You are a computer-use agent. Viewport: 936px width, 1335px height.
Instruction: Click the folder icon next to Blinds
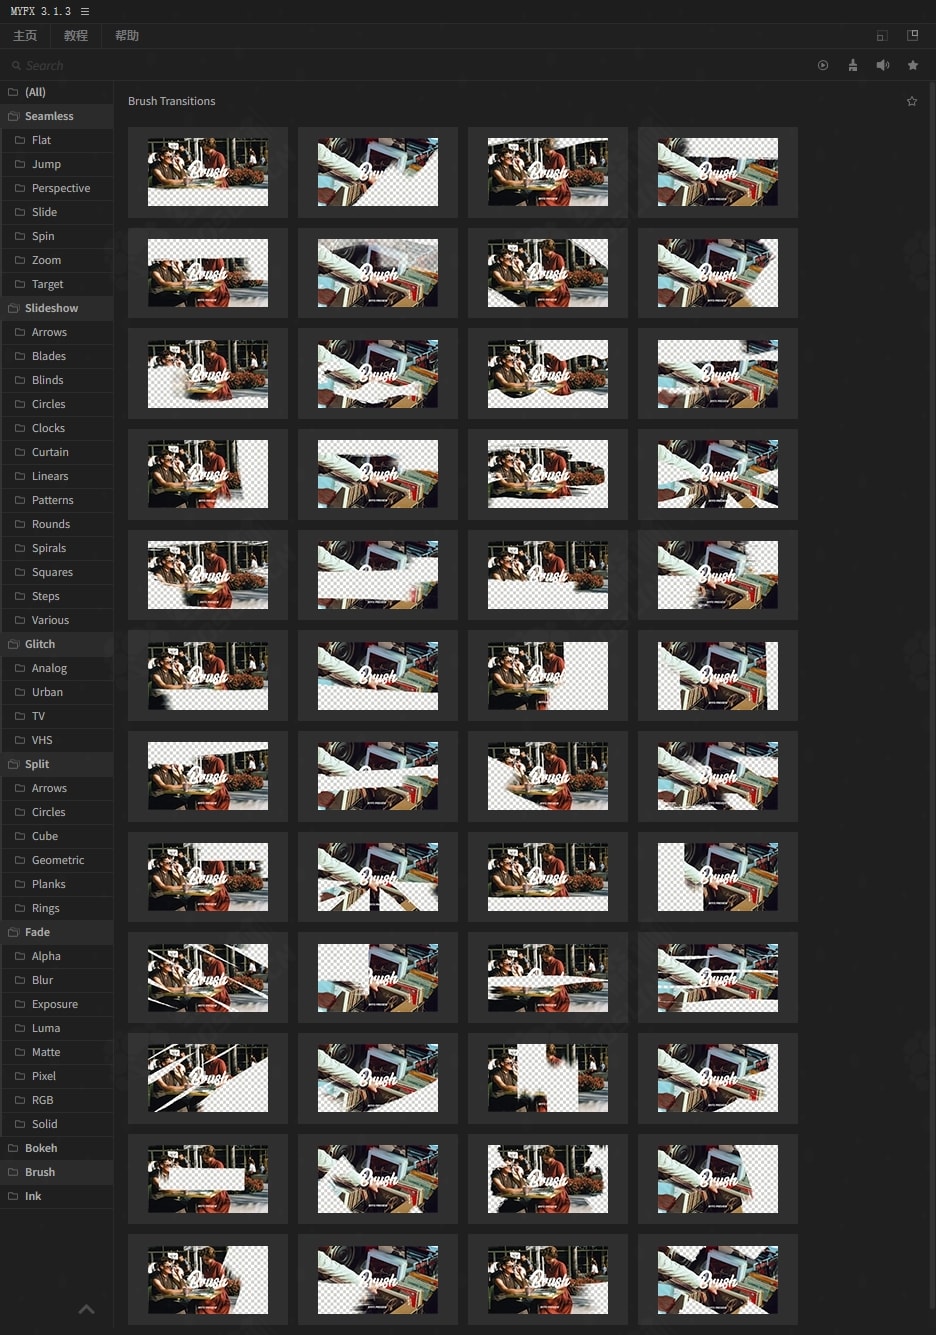20,380
